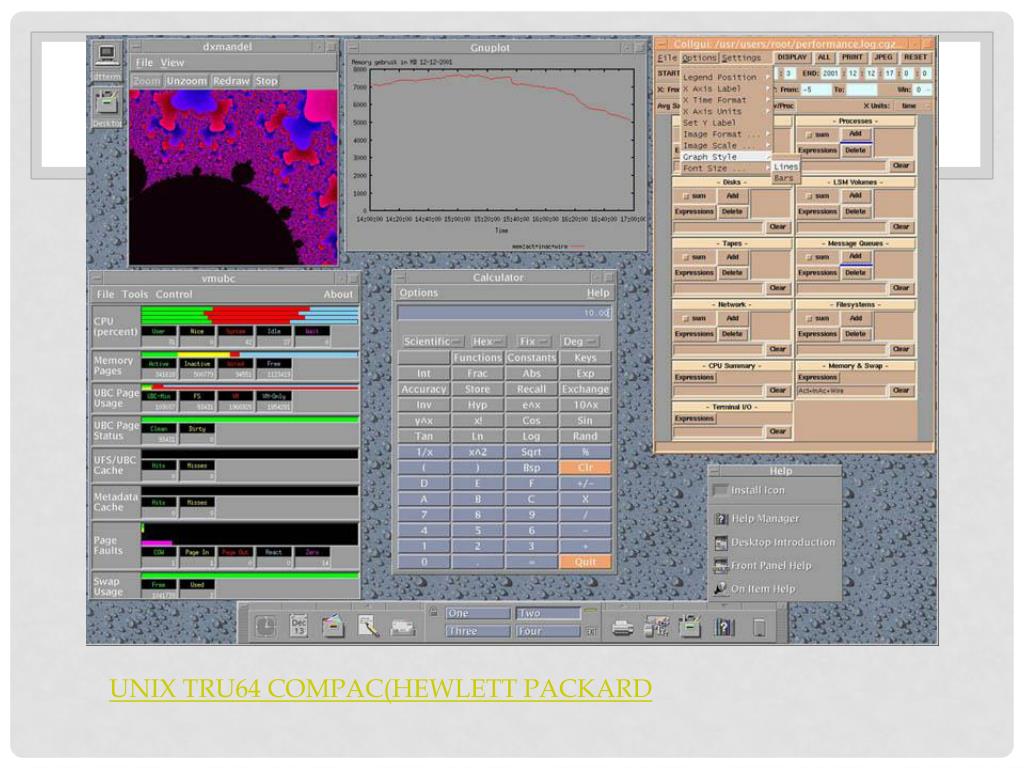Open the application manager icon on the front panel
Screen dimensions: 1024x768
[690, 626]
